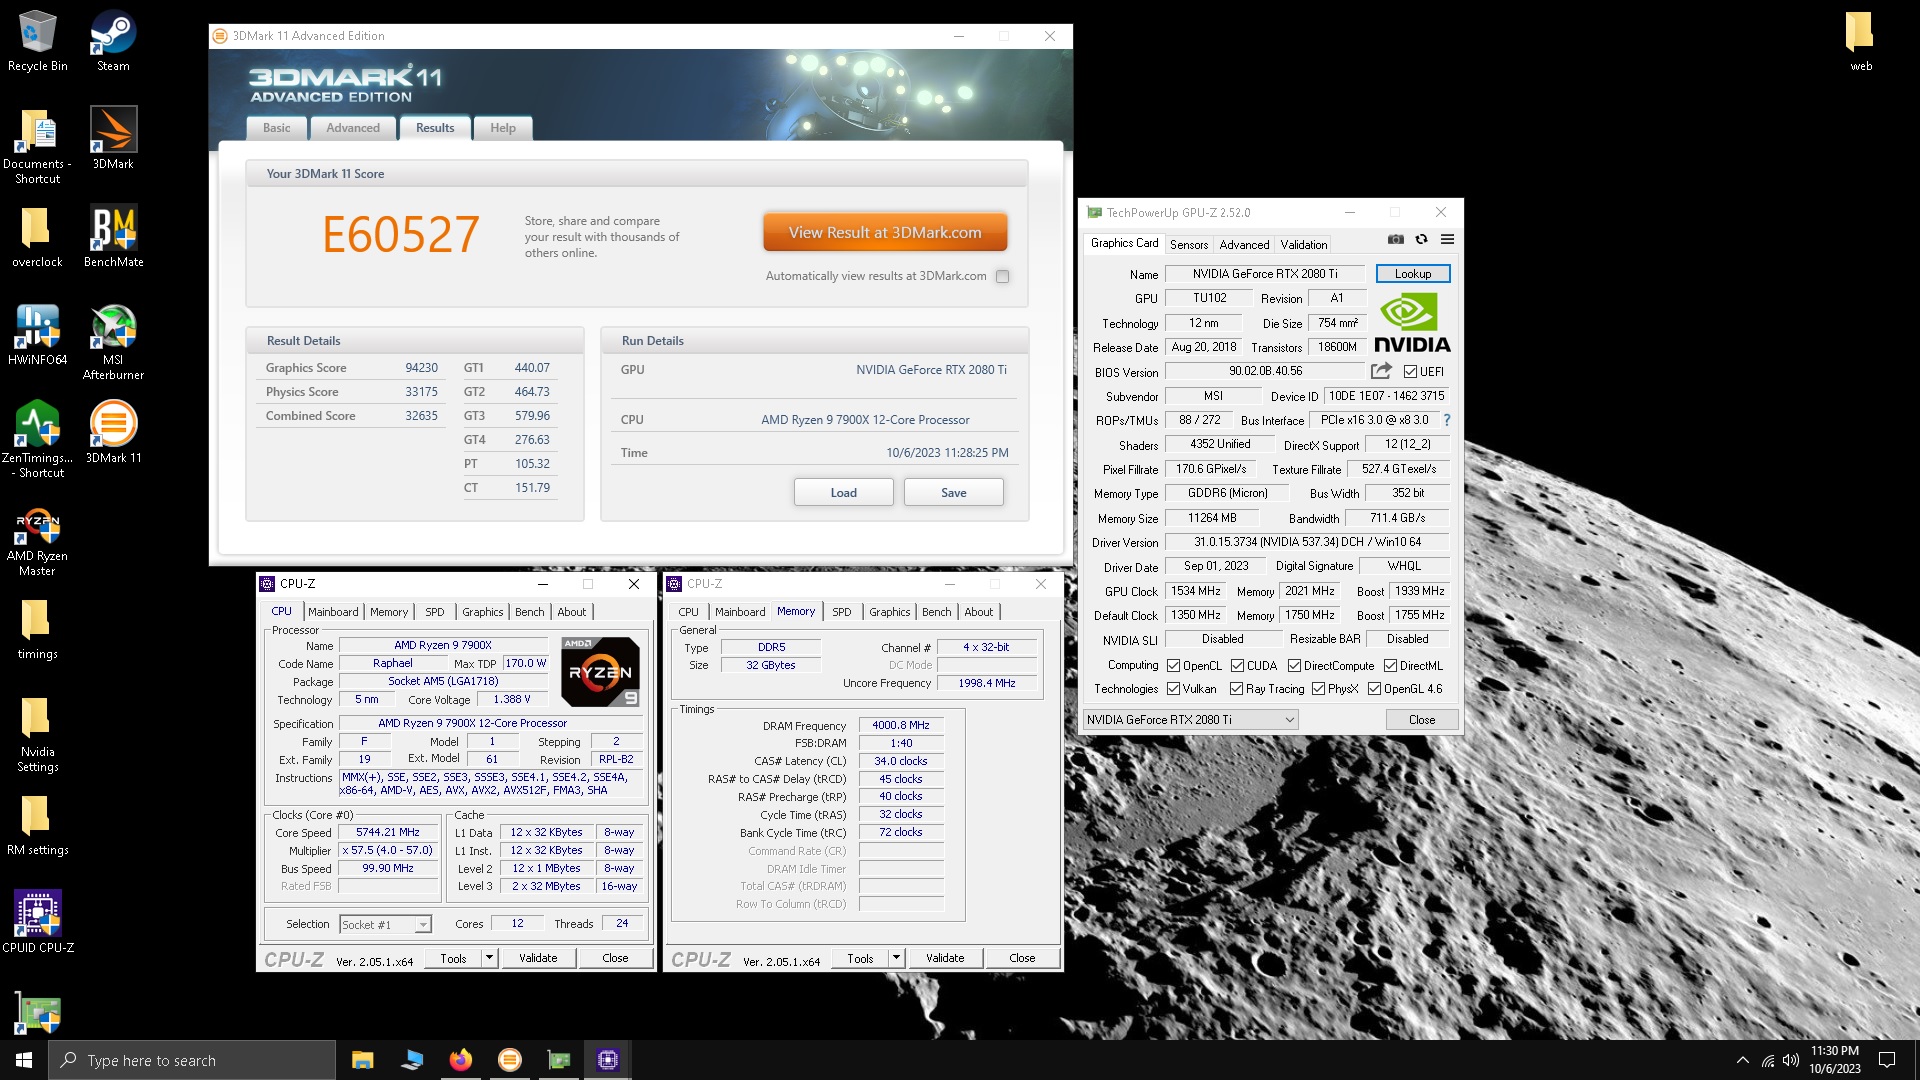This screenshot has height=1080, width=1920.
Task: Switch to the Basic tab in 3DMark 11
Action: click(277, 128)
